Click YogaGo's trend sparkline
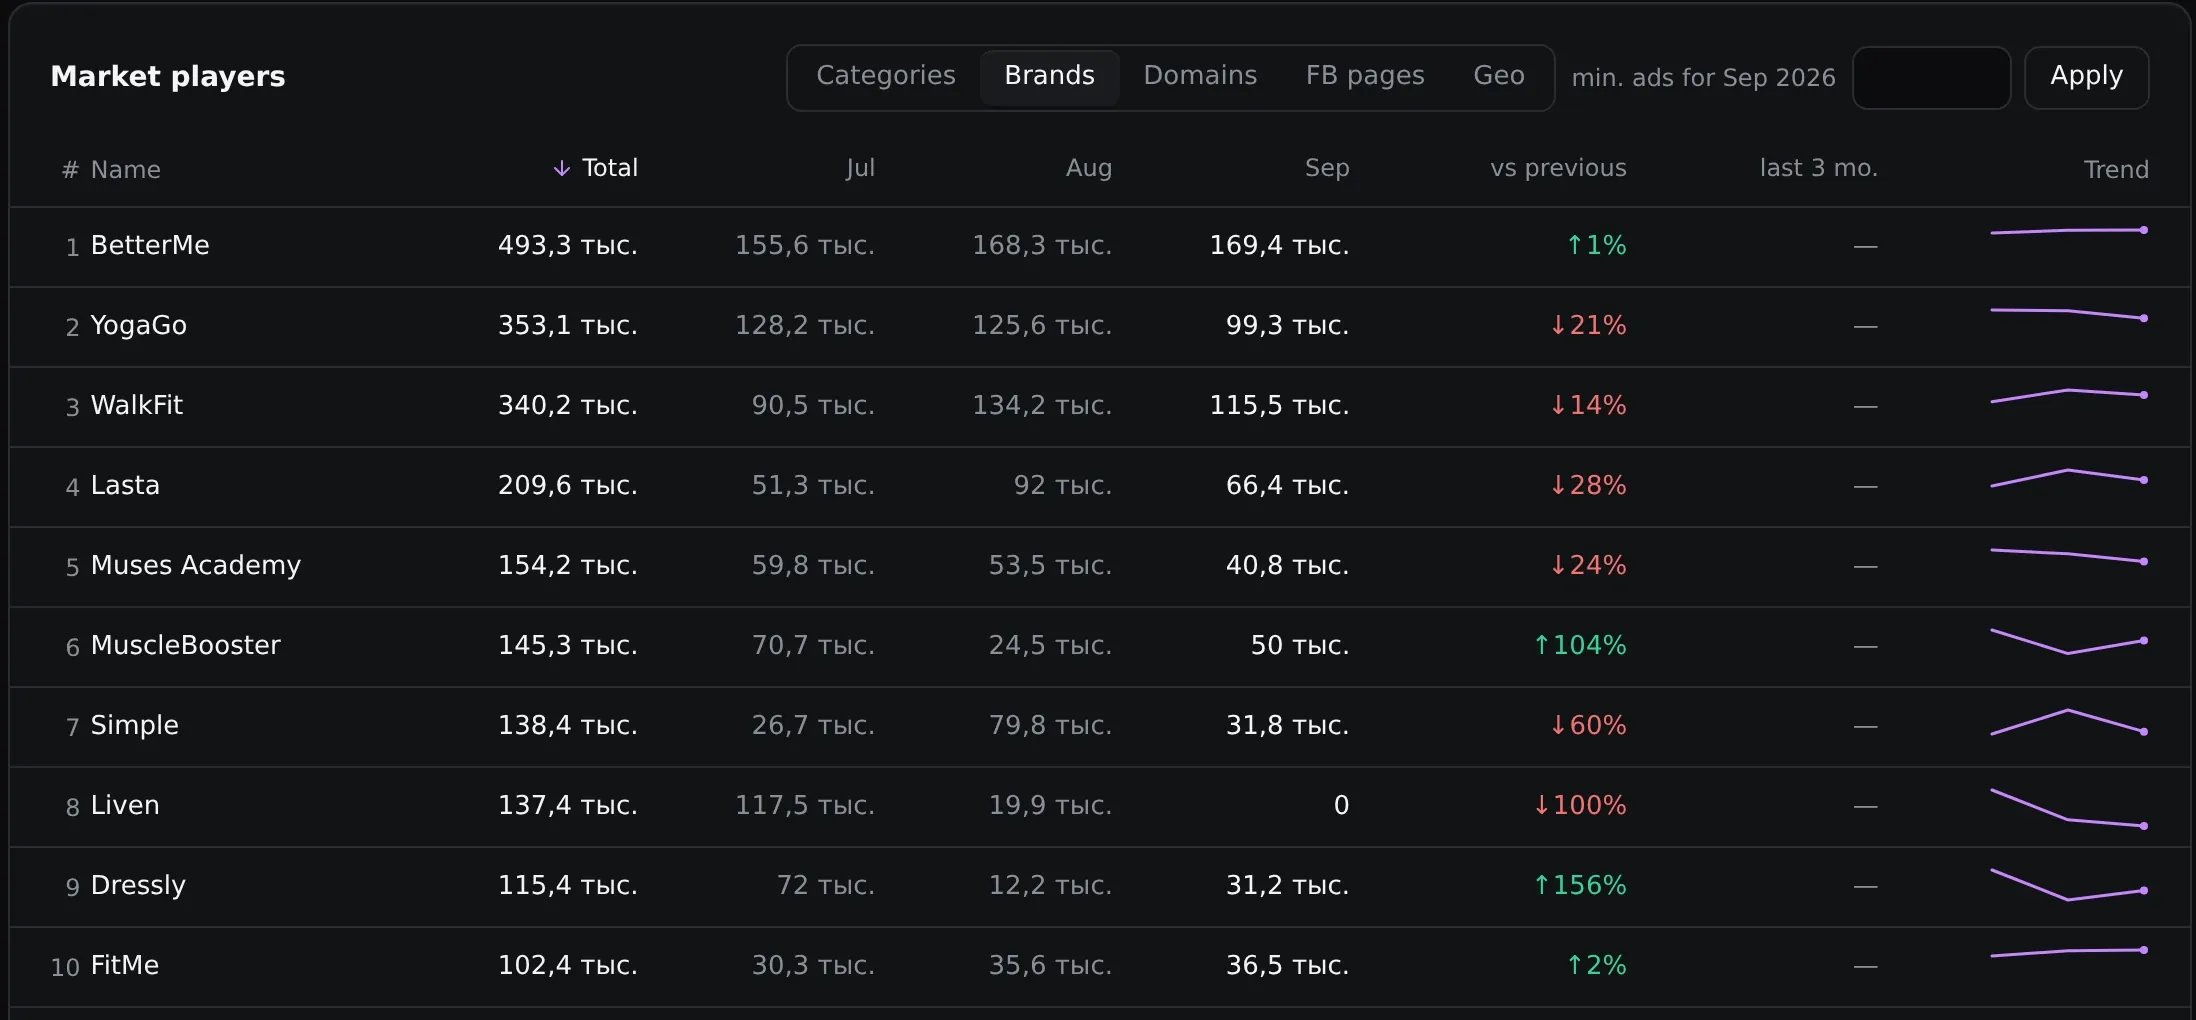Screen dimensions: 2196x1020 tap(2069, 314)
